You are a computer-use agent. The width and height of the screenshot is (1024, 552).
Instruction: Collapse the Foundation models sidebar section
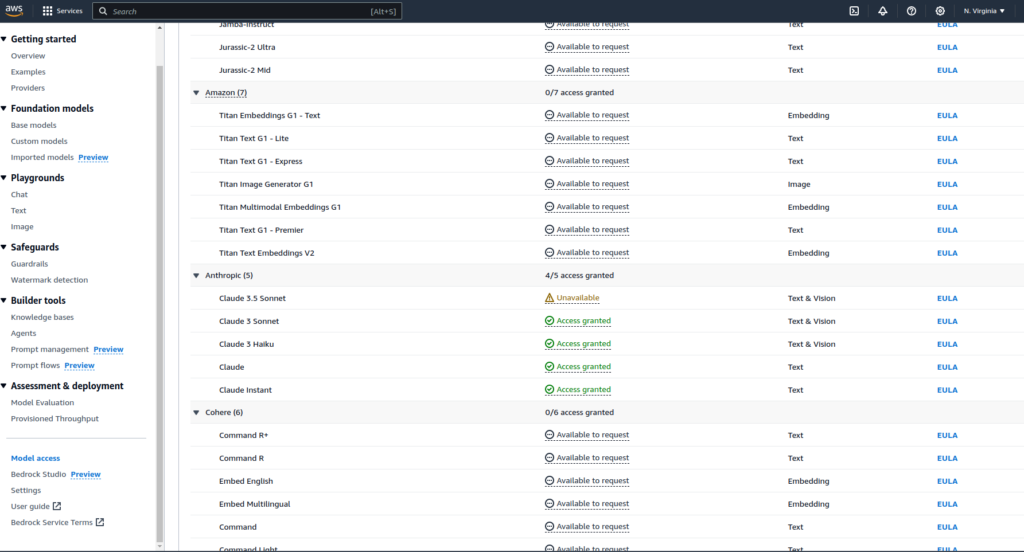(x=4, y=108)
